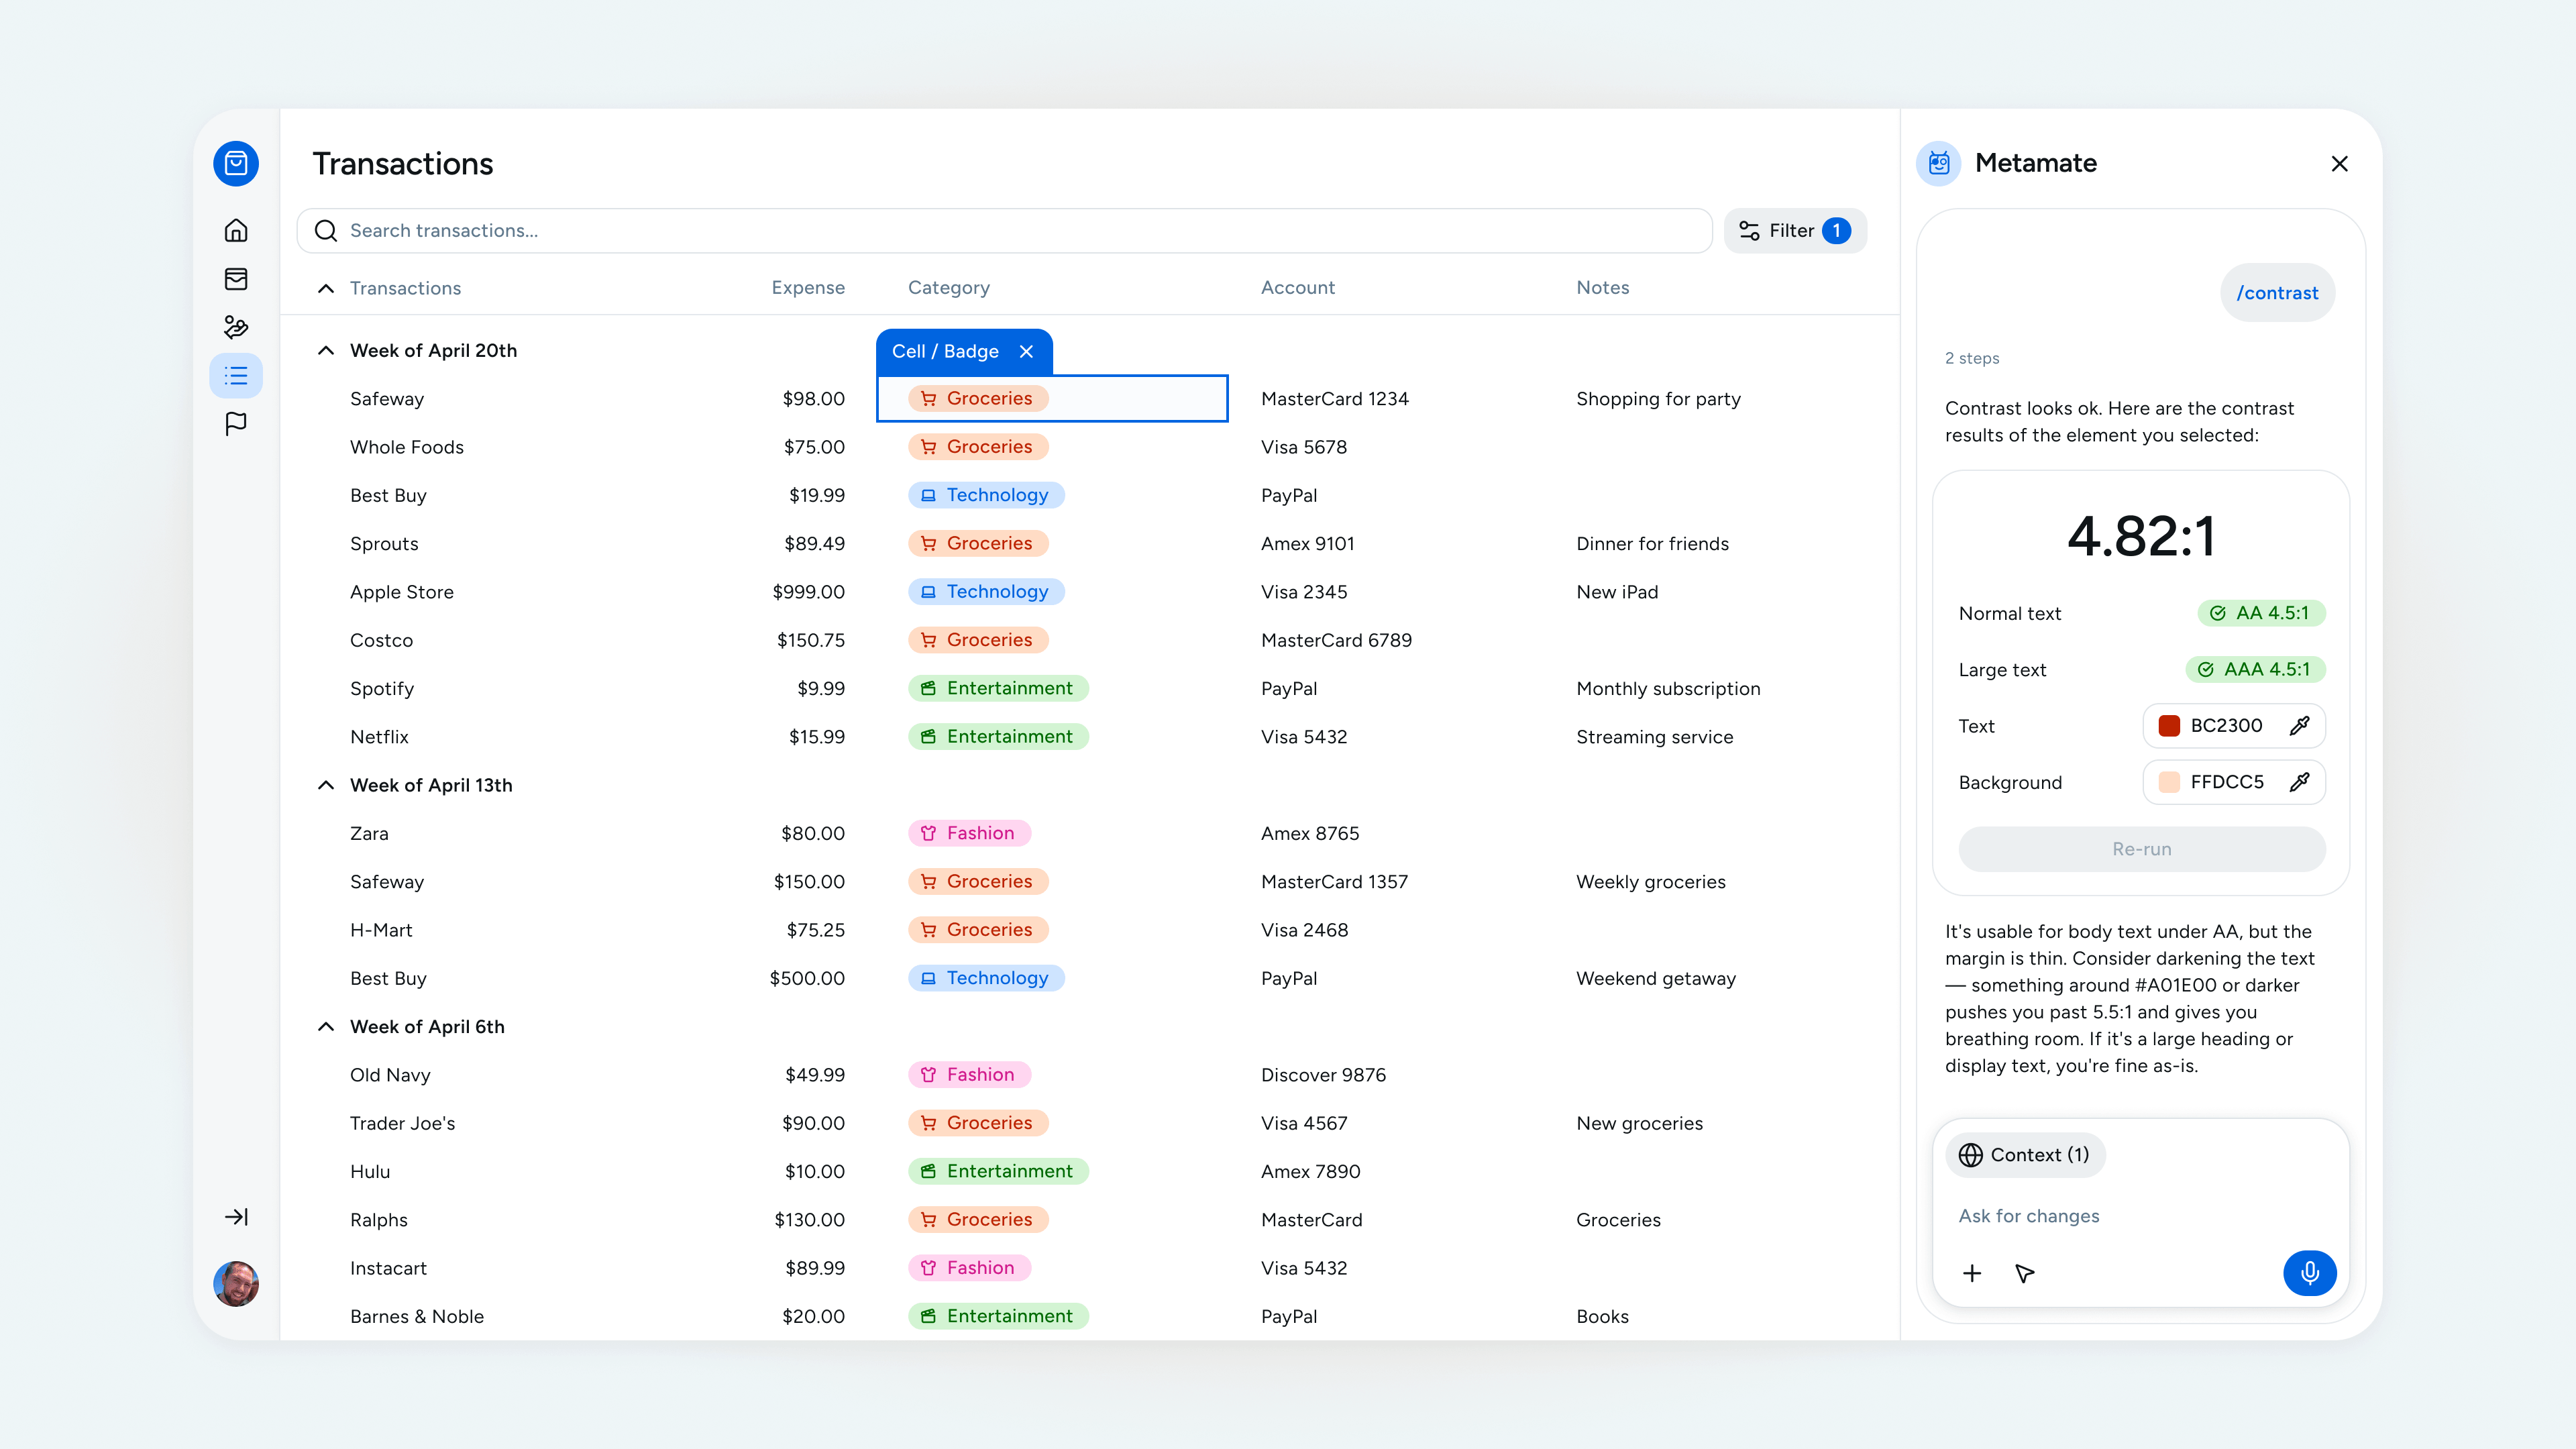Open the flag icon in sidebar

[x=236, y=424]
